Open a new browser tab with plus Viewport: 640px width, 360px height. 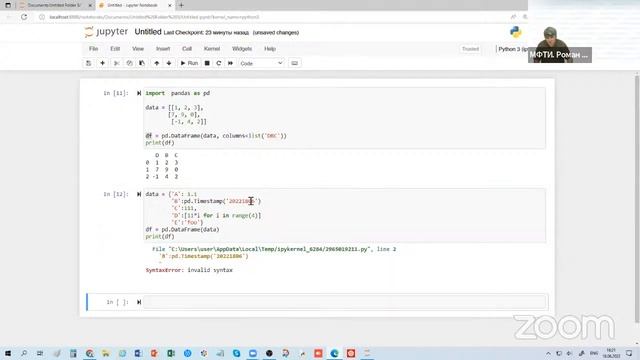pyautogui.click(x=181, y=5)
